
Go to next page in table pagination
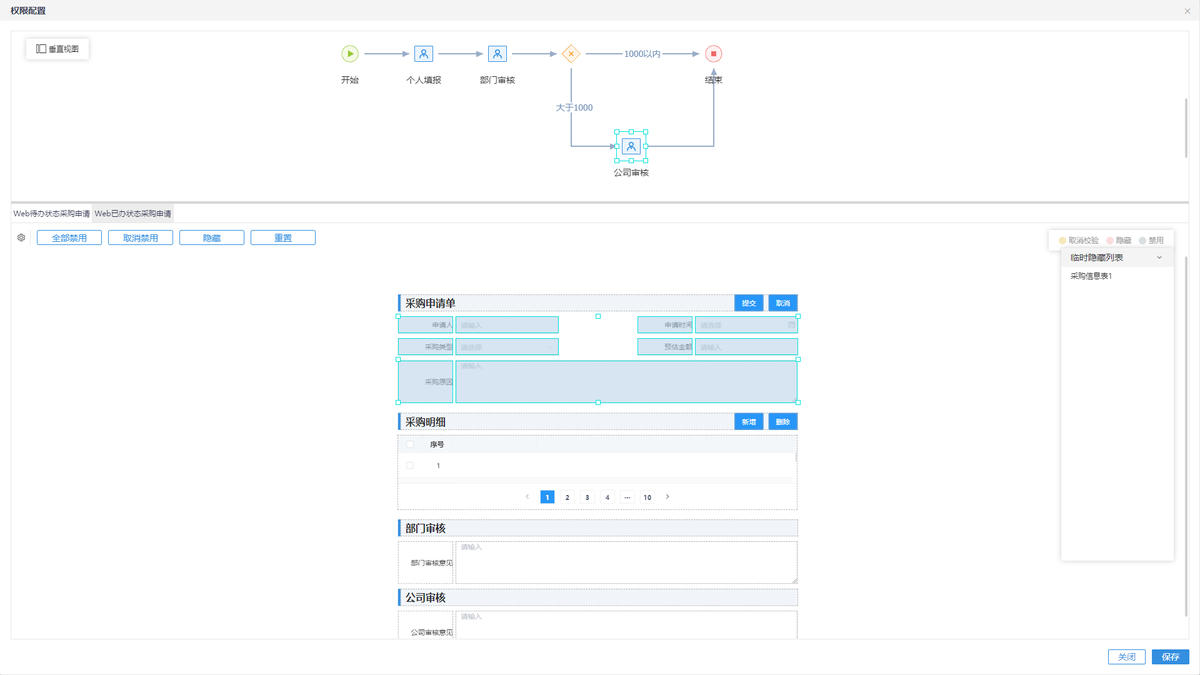[668, 497]
